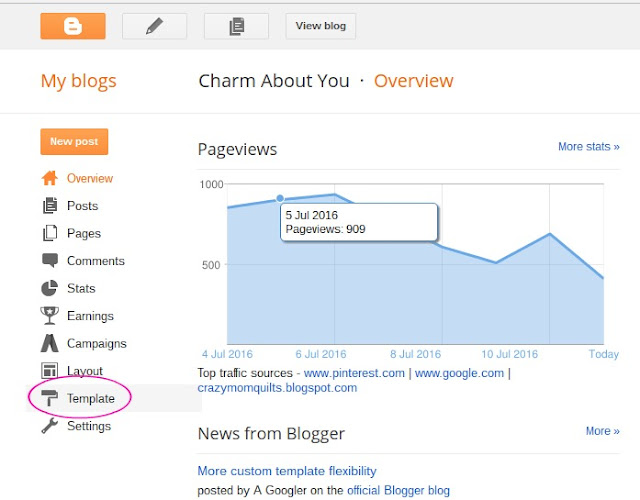Click the 5 Jul 2016 chart data point

click(x=280, y=199)
